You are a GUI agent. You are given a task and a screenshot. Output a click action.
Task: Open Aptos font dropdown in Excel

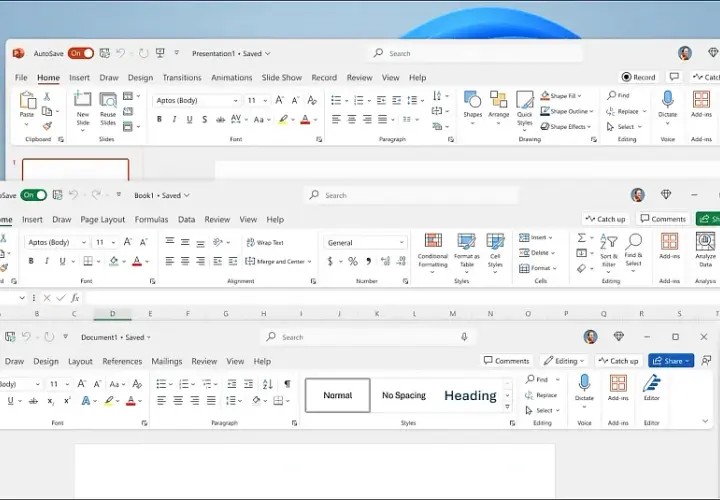tap(84, 242)
